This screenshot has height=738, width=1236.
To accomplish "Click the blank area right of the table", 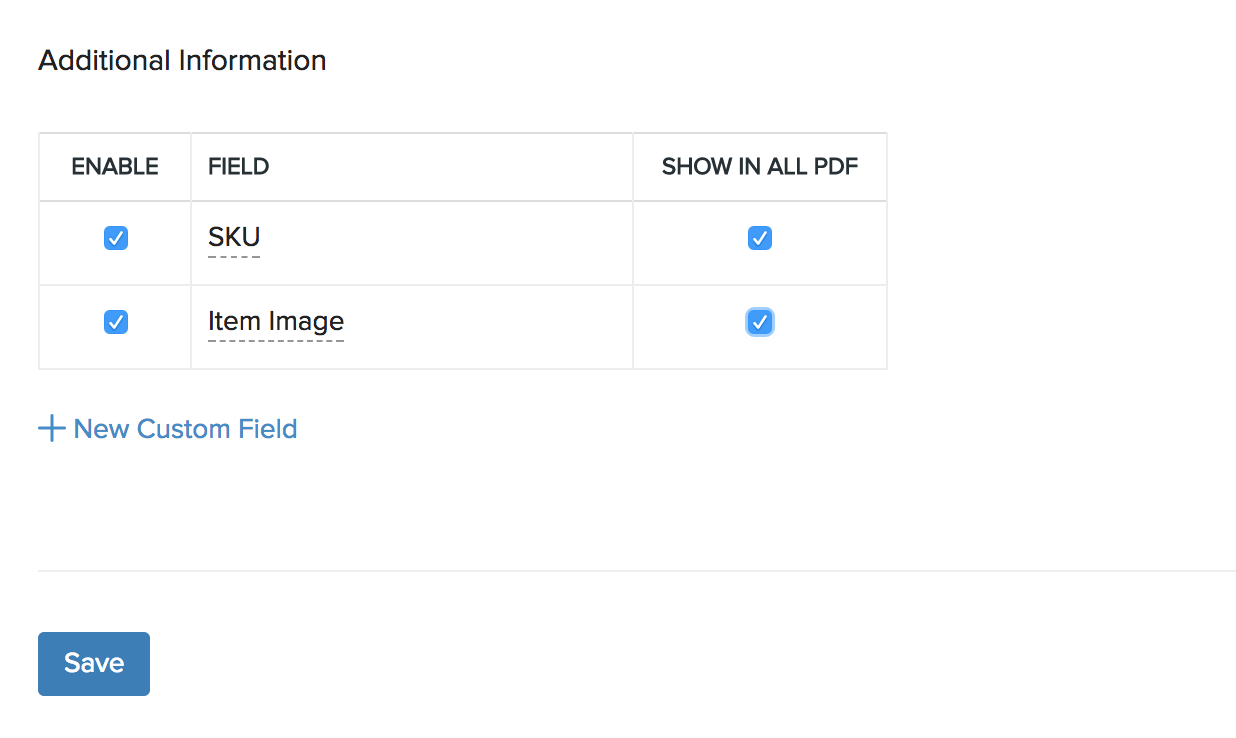I will pyautogui.click(x=1050, y=250).
